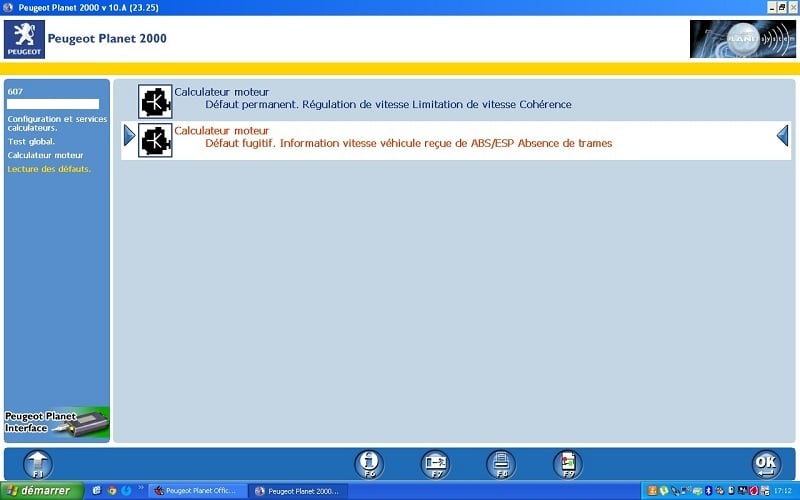Click the title bar application icon
Viewport: 800px width, 500px height.
(8, 7)
